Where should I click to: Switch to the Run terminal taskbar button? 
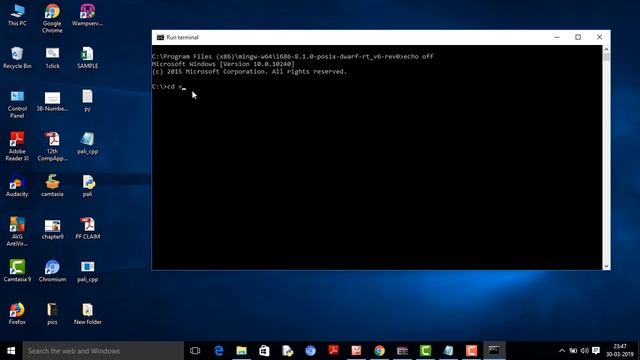coord(494,351)
